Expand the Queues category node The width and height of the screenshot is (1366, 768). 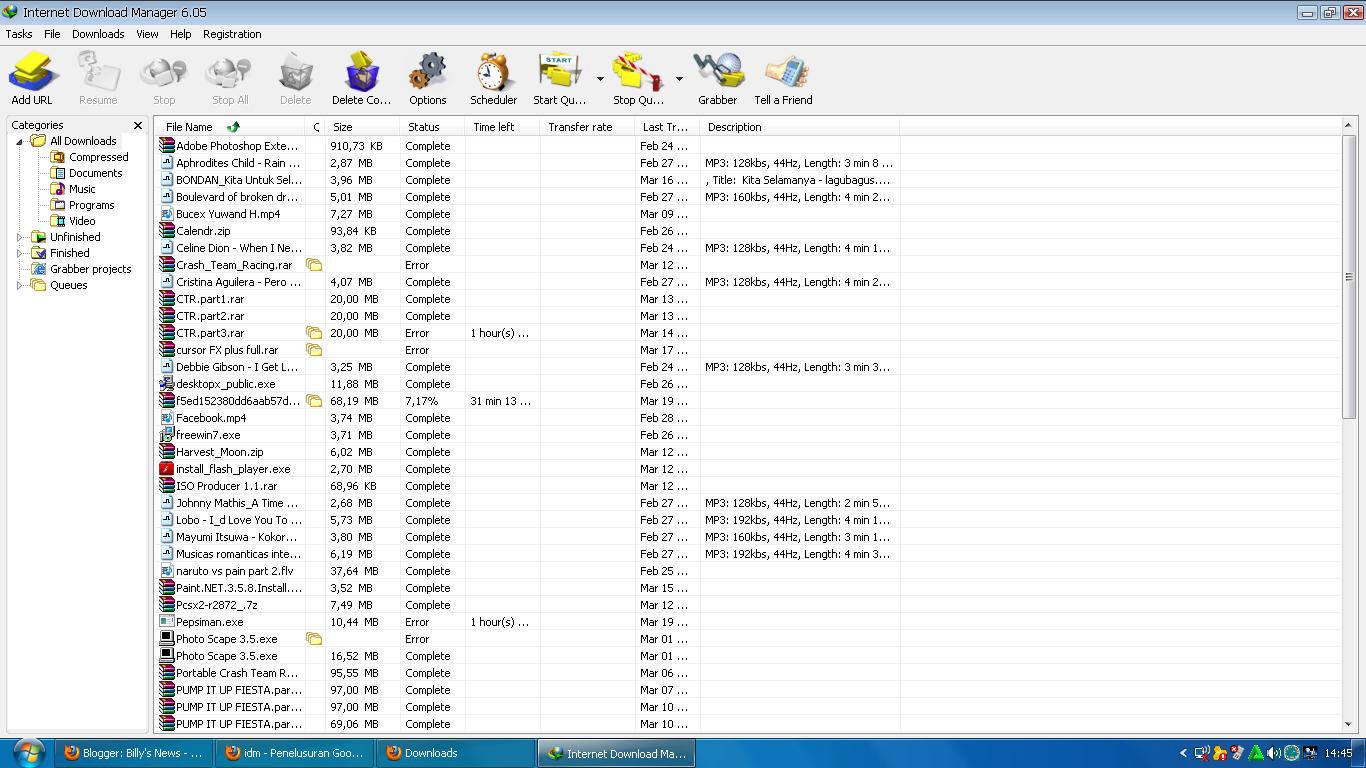pos(20,285)
